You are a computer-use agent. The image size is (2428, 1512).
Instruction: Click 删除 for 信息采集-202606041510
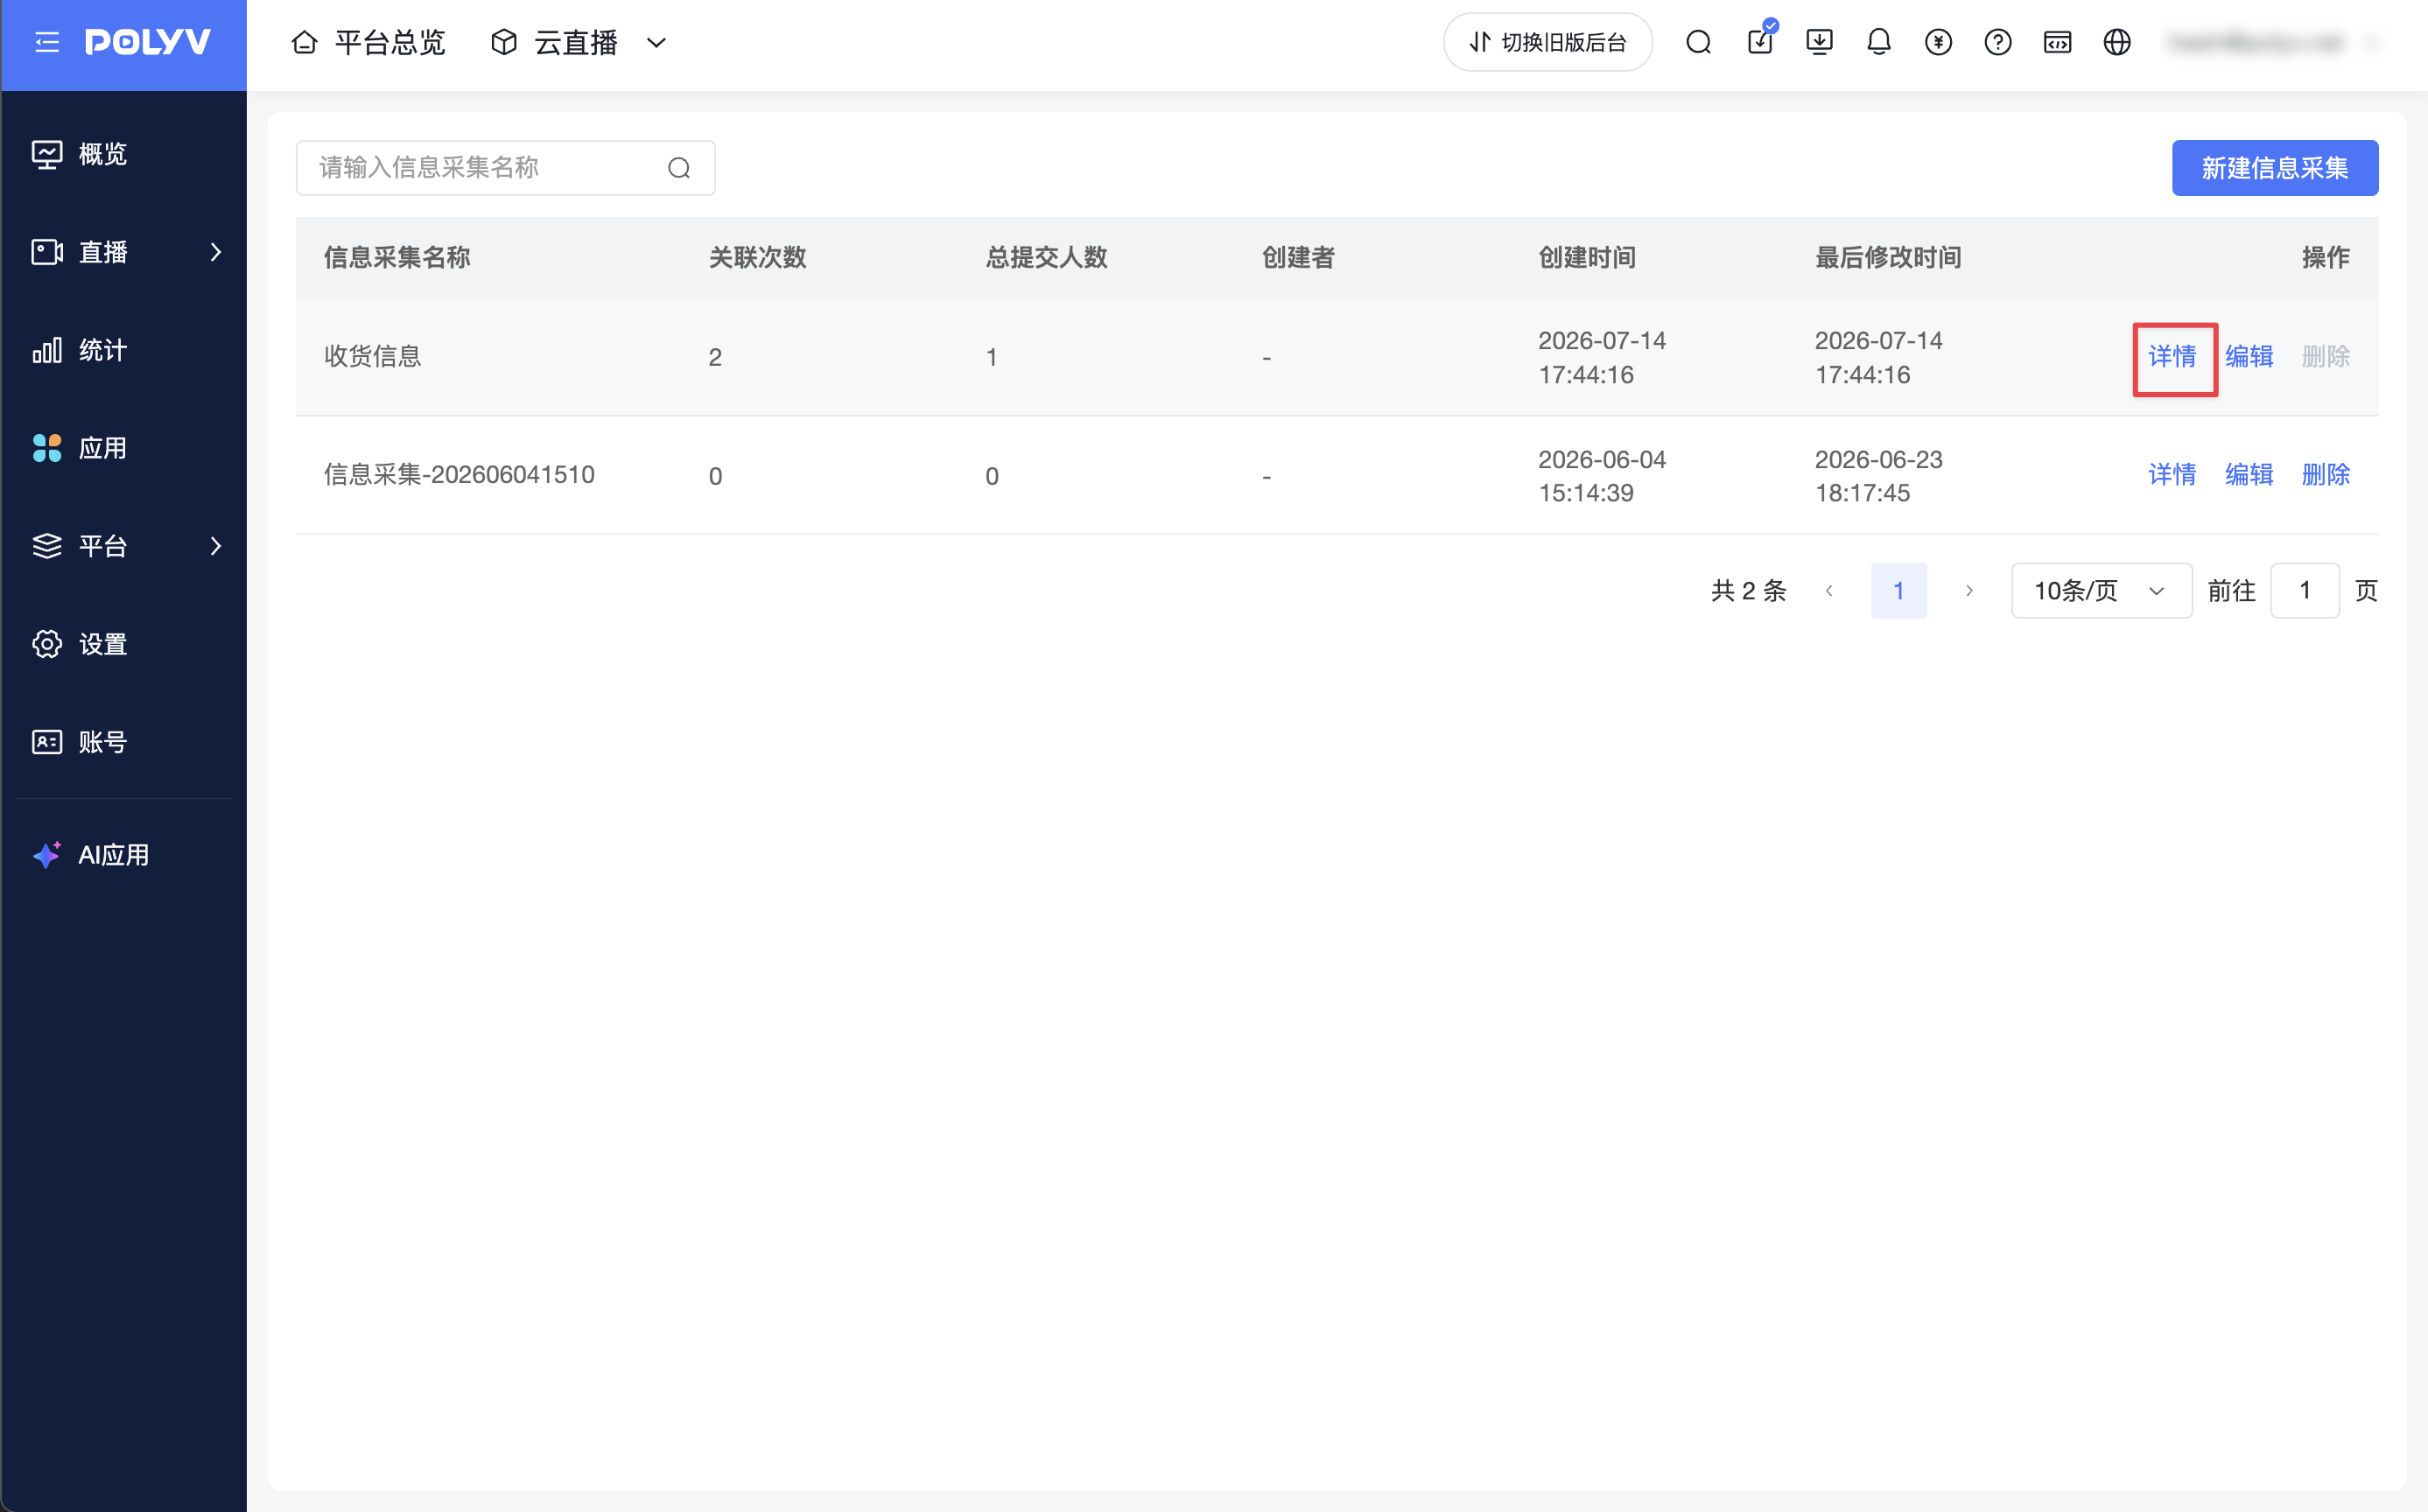[x=2326, y=475]
